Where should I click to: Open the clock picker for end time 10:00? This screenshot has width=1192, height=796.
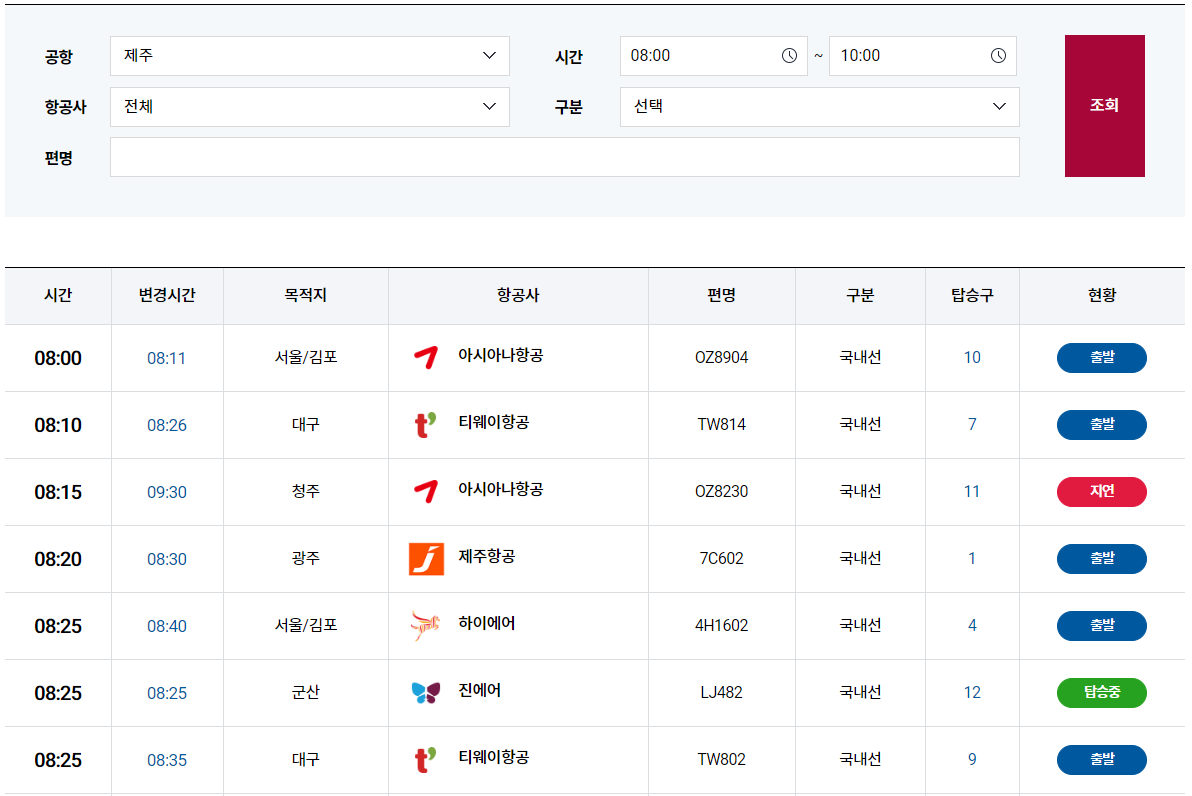click(998, 55)
